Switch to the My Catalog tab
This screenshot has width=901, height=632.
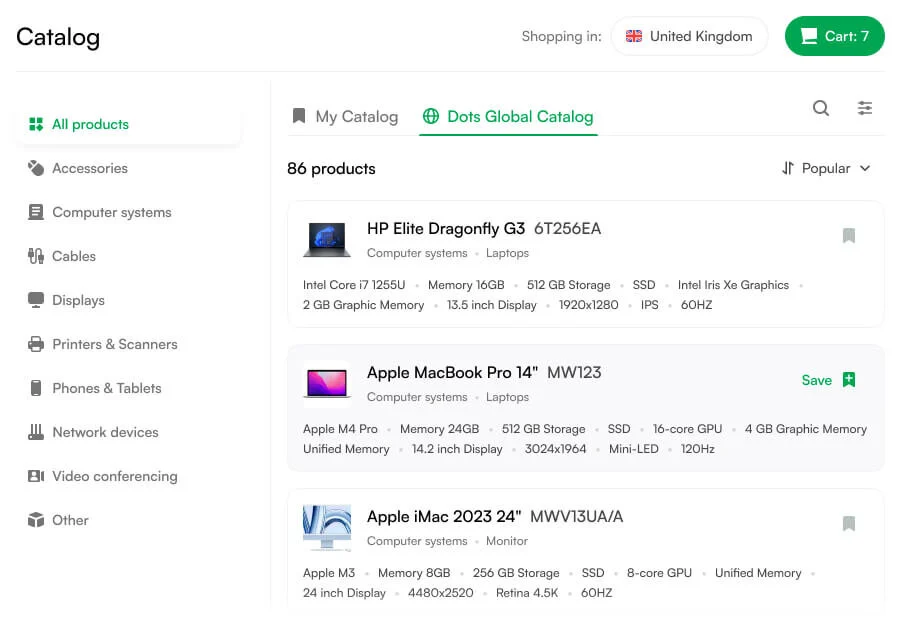(x=345, y=117)
